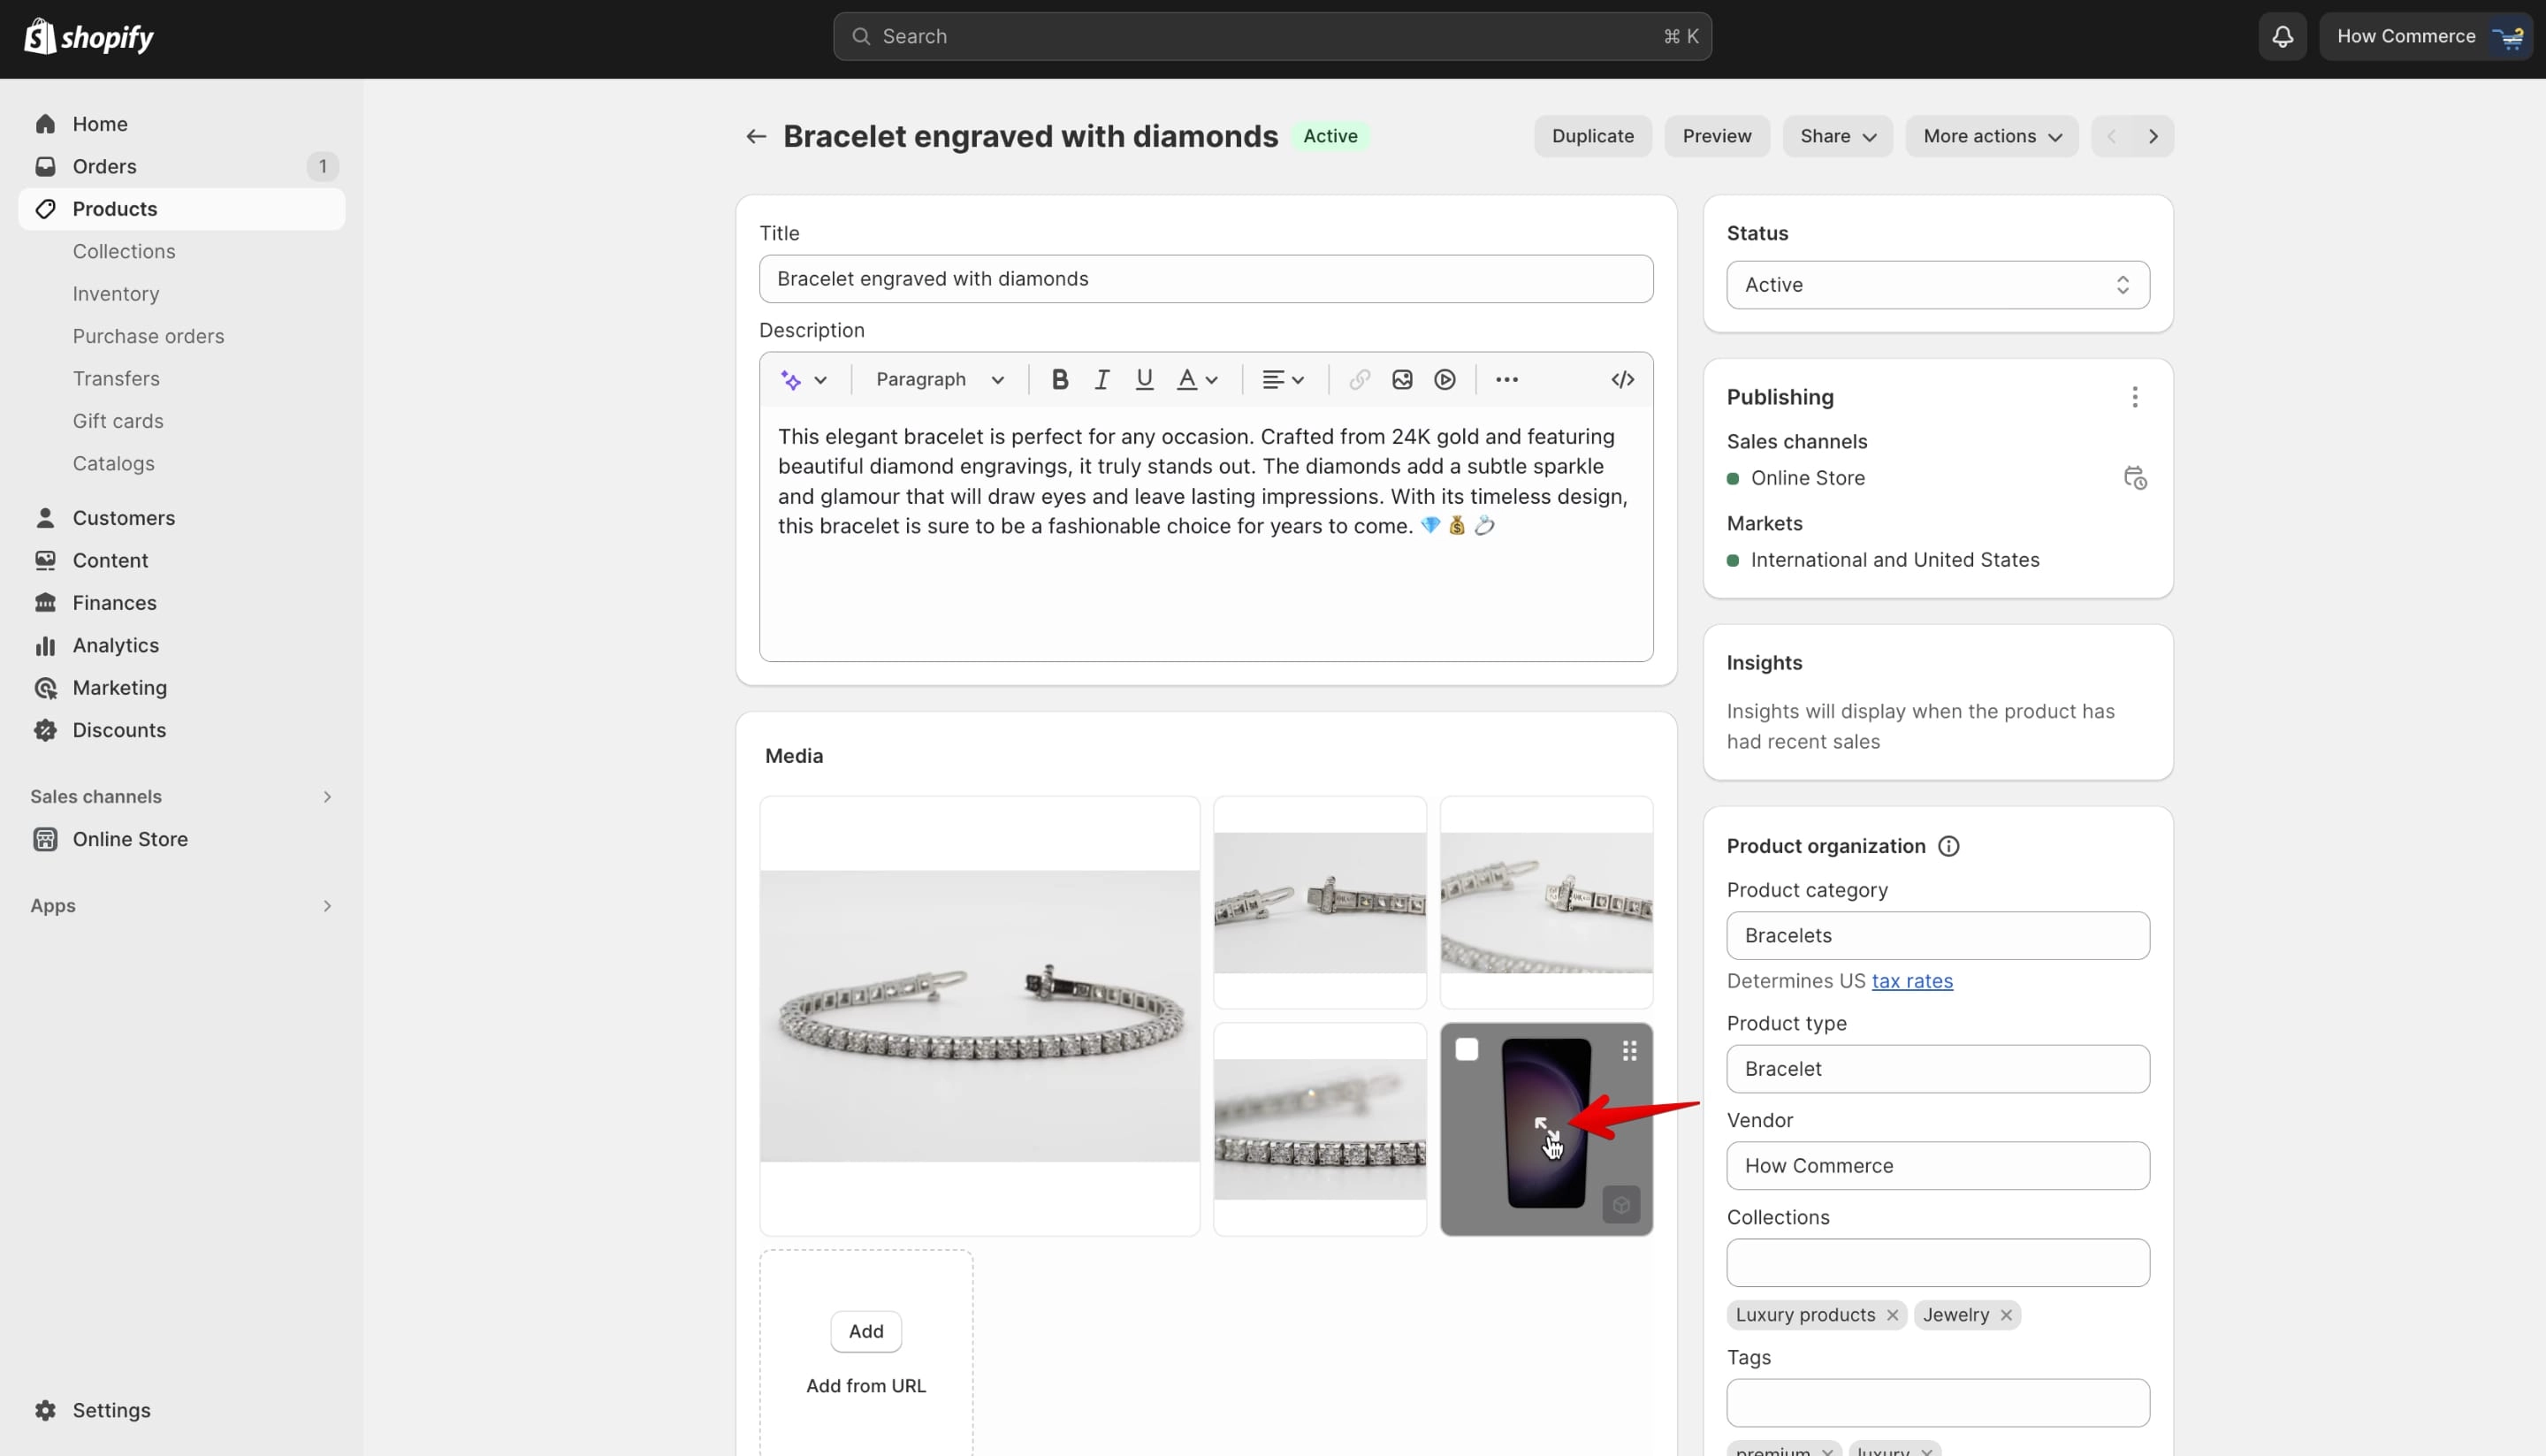Open Settings from the sidebar
The image size is (2546, 1456).
[110, 1410]
